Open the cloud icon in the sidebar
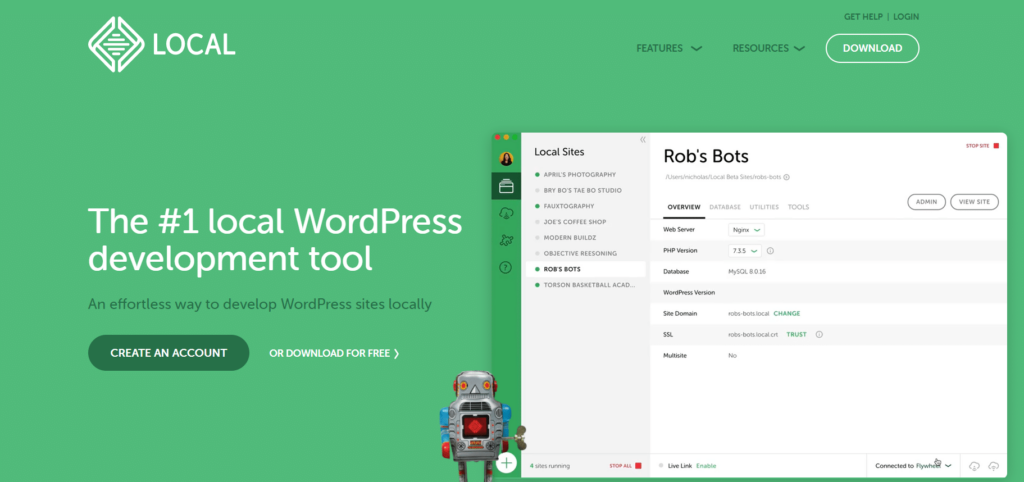Image resolution: width=1024 pixels, height=482 pixels. coord(506,213)
